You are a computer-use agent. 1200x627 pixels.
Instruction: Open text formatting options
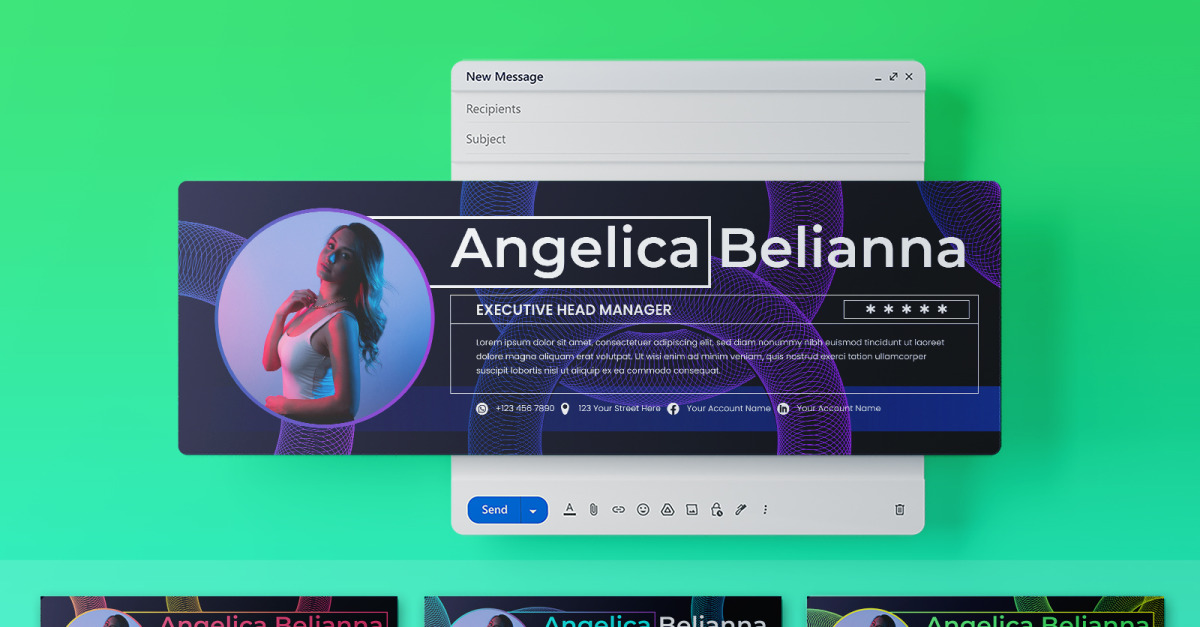click(569, 510)
